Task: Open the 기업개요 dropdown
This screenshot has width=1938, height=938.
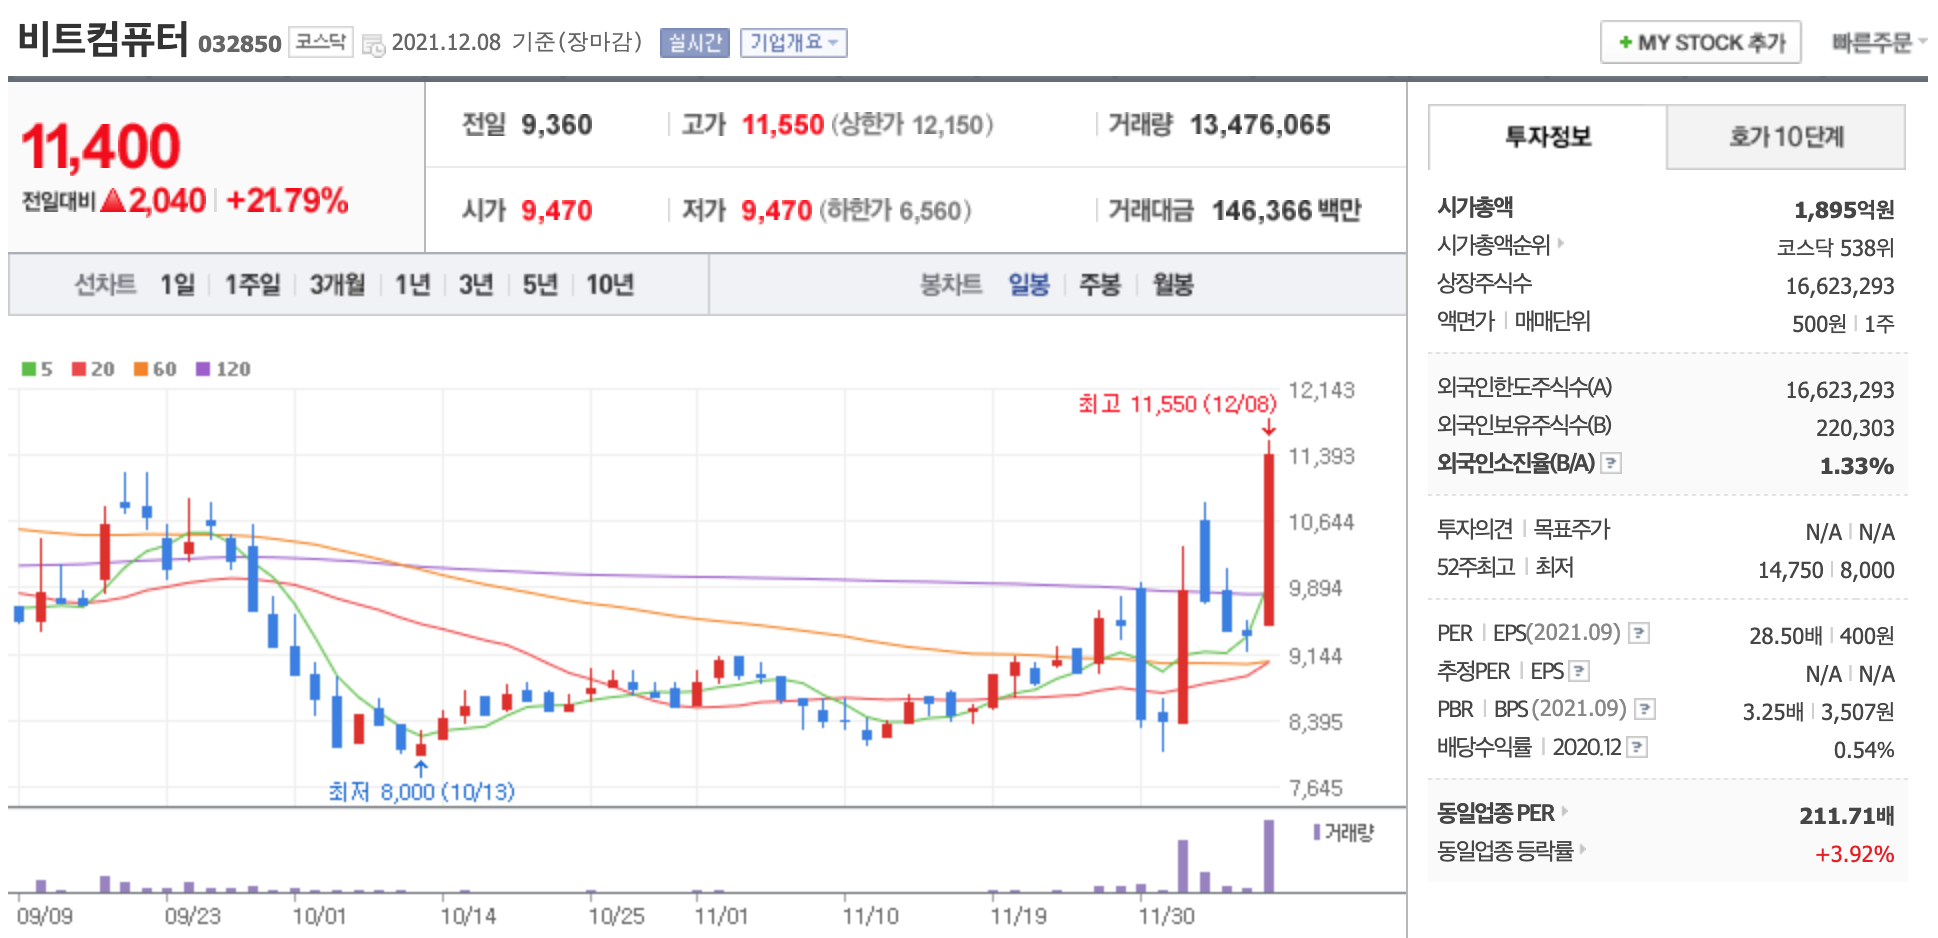Action: point(793,42)
